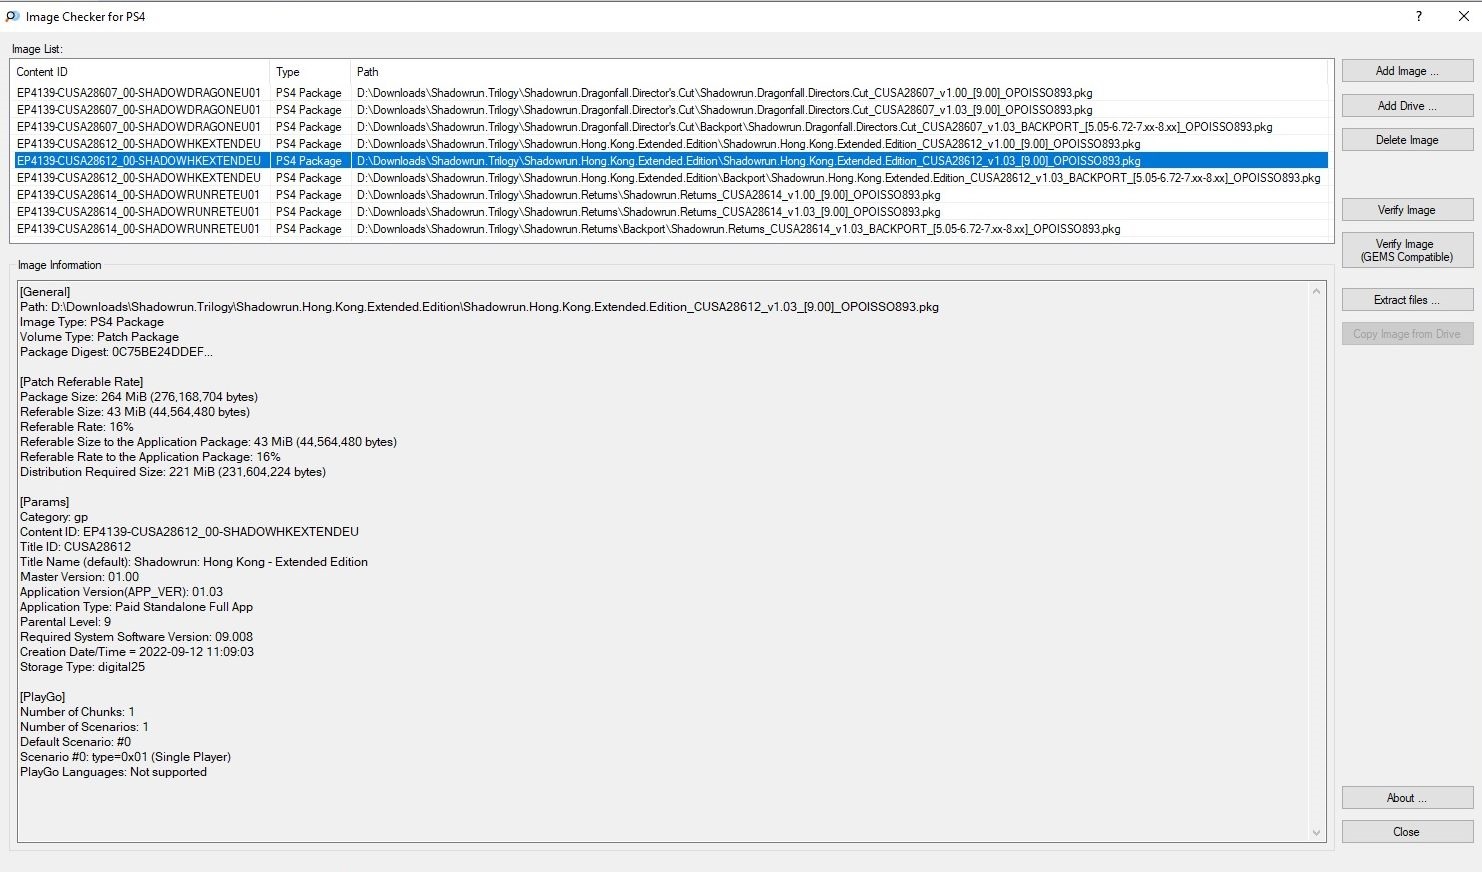The height and width of the screenshot is (872, 1482).
Task: Click the Title ID: CUSA28612 line
Action: click(x=76, y=547)
